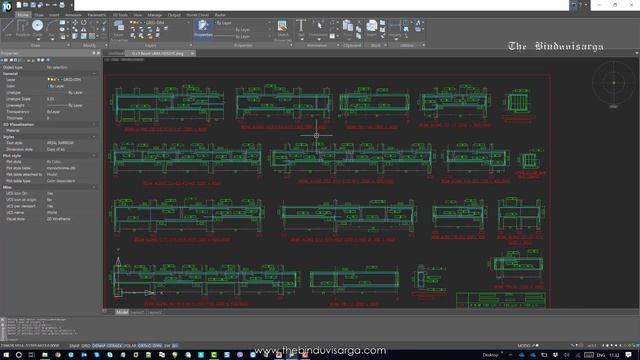This screenshot has width=640, height=360.
Task: Toggle GRID display in status bar
Action: point(86,346)
